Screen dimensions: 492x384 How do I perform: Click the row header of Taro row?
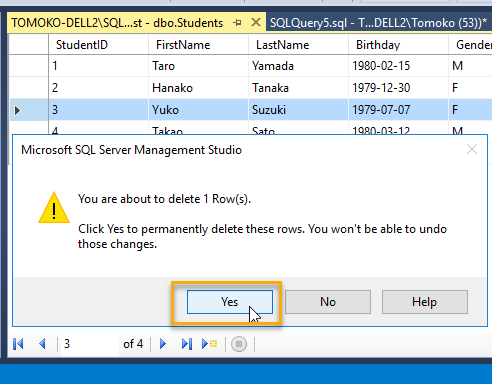[x=29, y=66]
